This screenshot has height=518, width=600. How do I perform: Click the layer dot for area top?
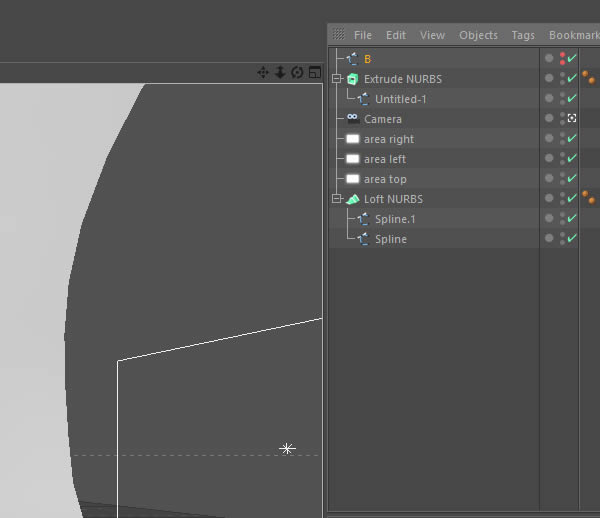549,178
